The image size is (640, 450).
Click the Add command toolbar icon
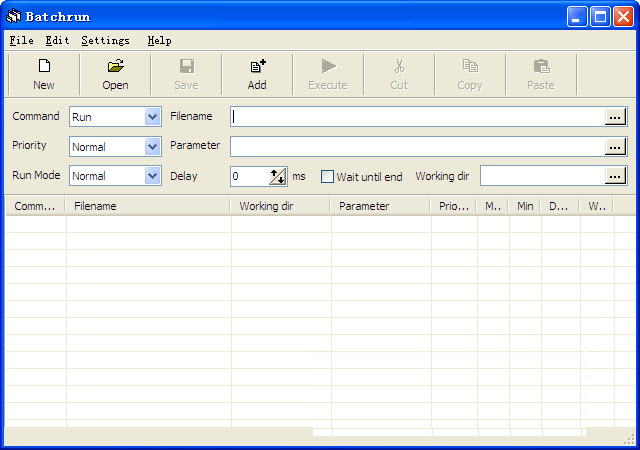coord(257,67)
